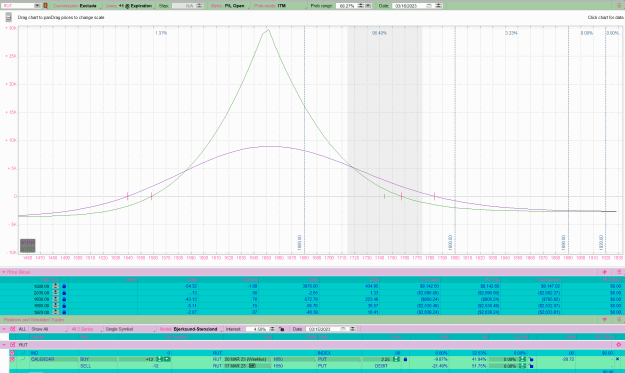The width and height of the screenshot is (625, 373).
Task: Click the Positions and Simulated Trades header
Action: click(34, 320)
